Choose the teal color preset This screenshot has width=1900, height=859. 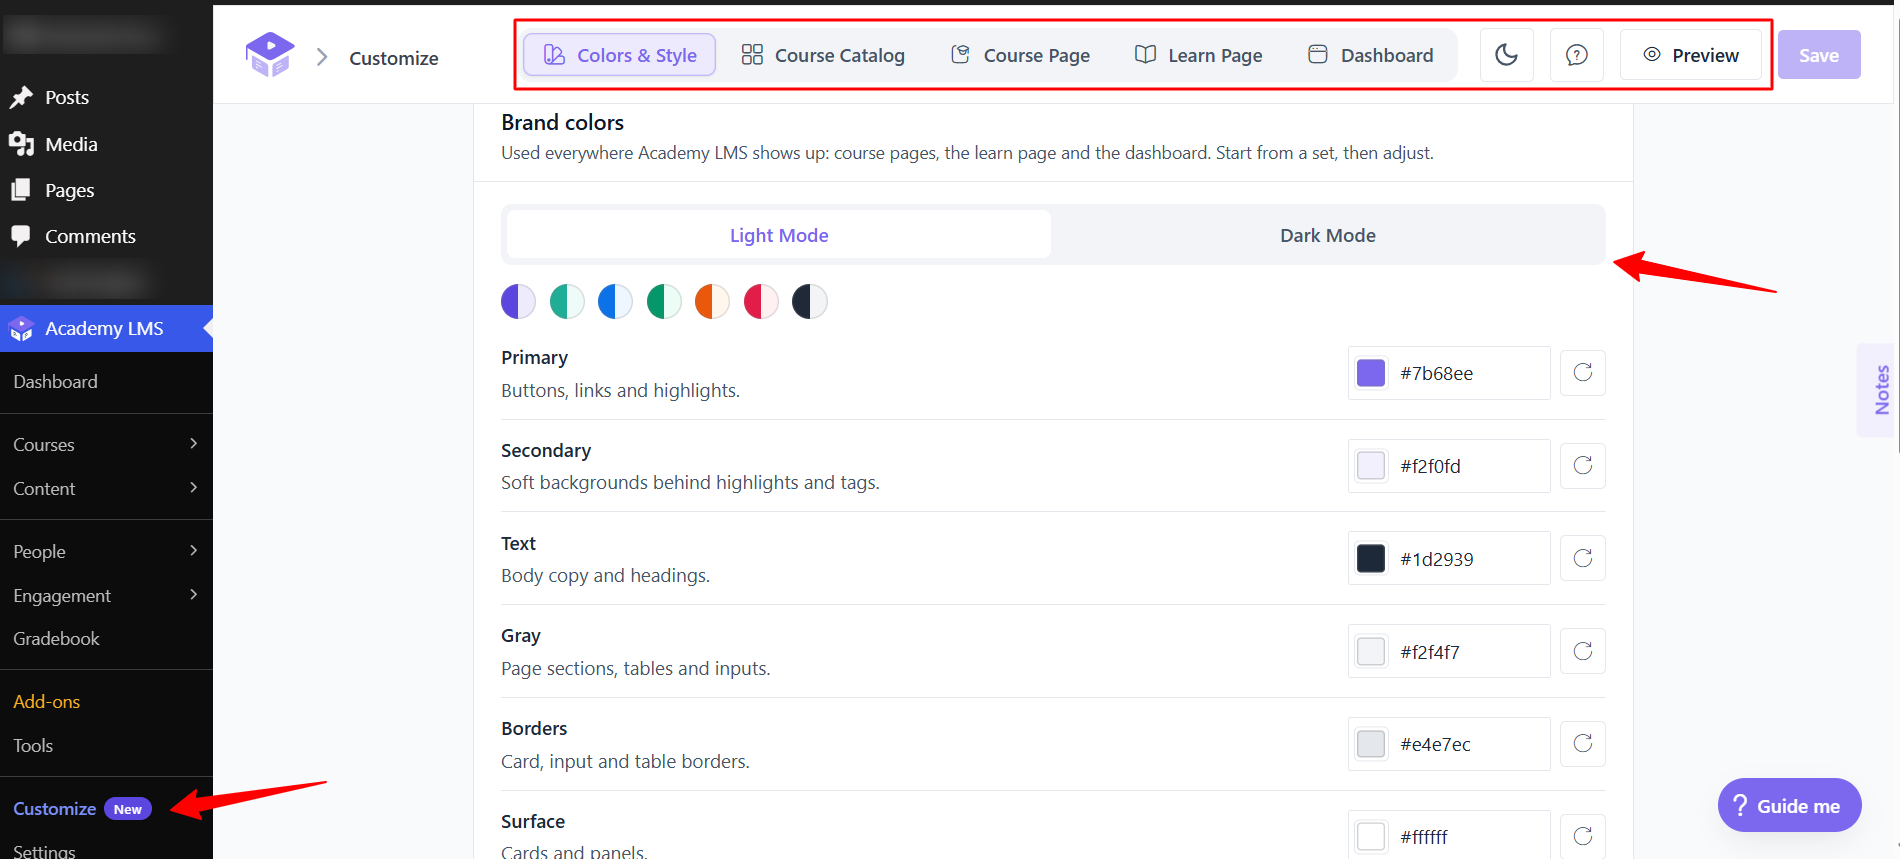tap(567, 301)
